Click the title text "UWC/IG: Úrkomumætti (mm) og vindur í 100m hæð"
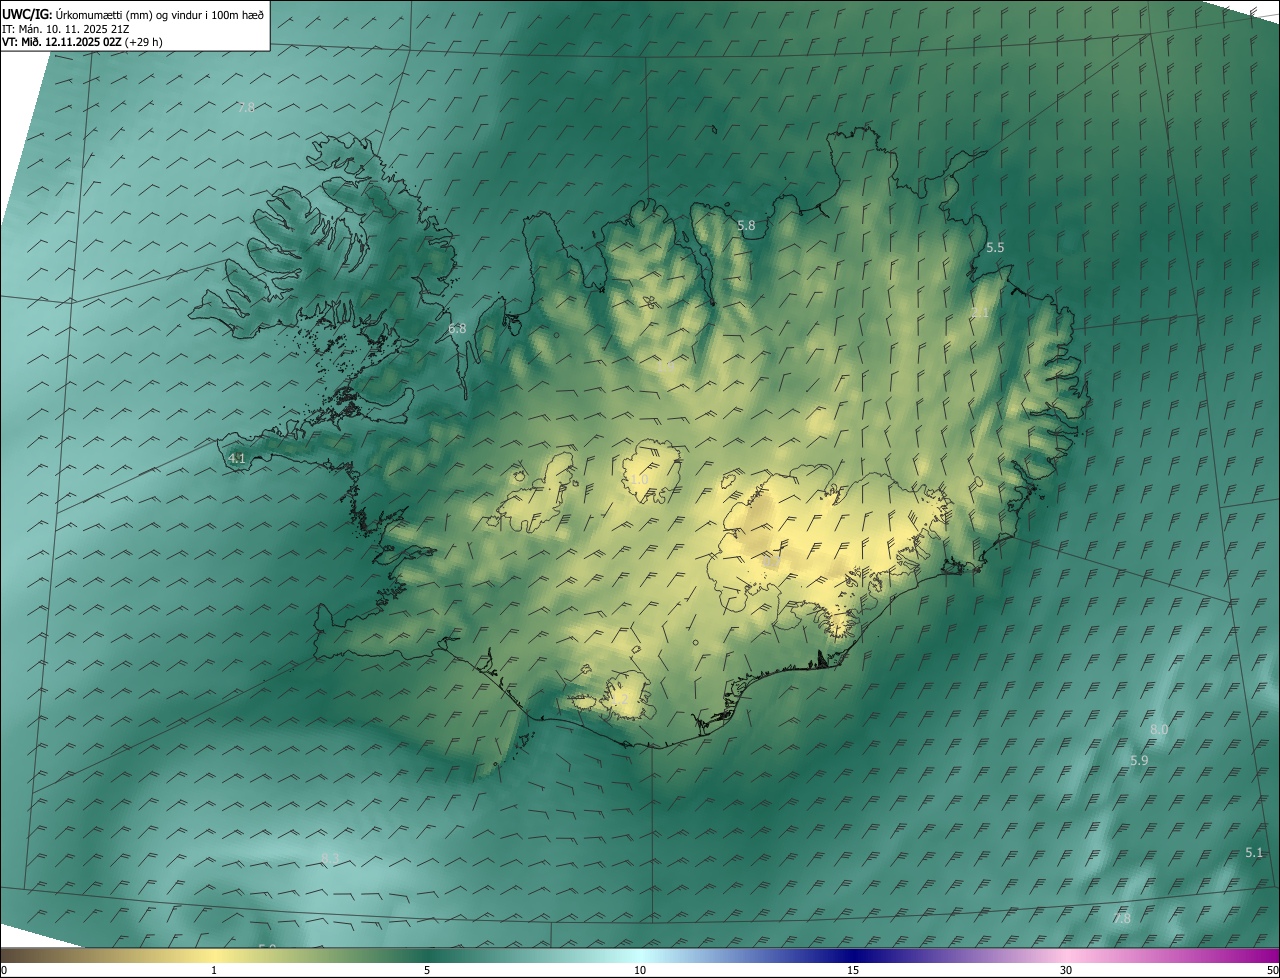This screenshot has width=1280, height=978. (133, 14)
